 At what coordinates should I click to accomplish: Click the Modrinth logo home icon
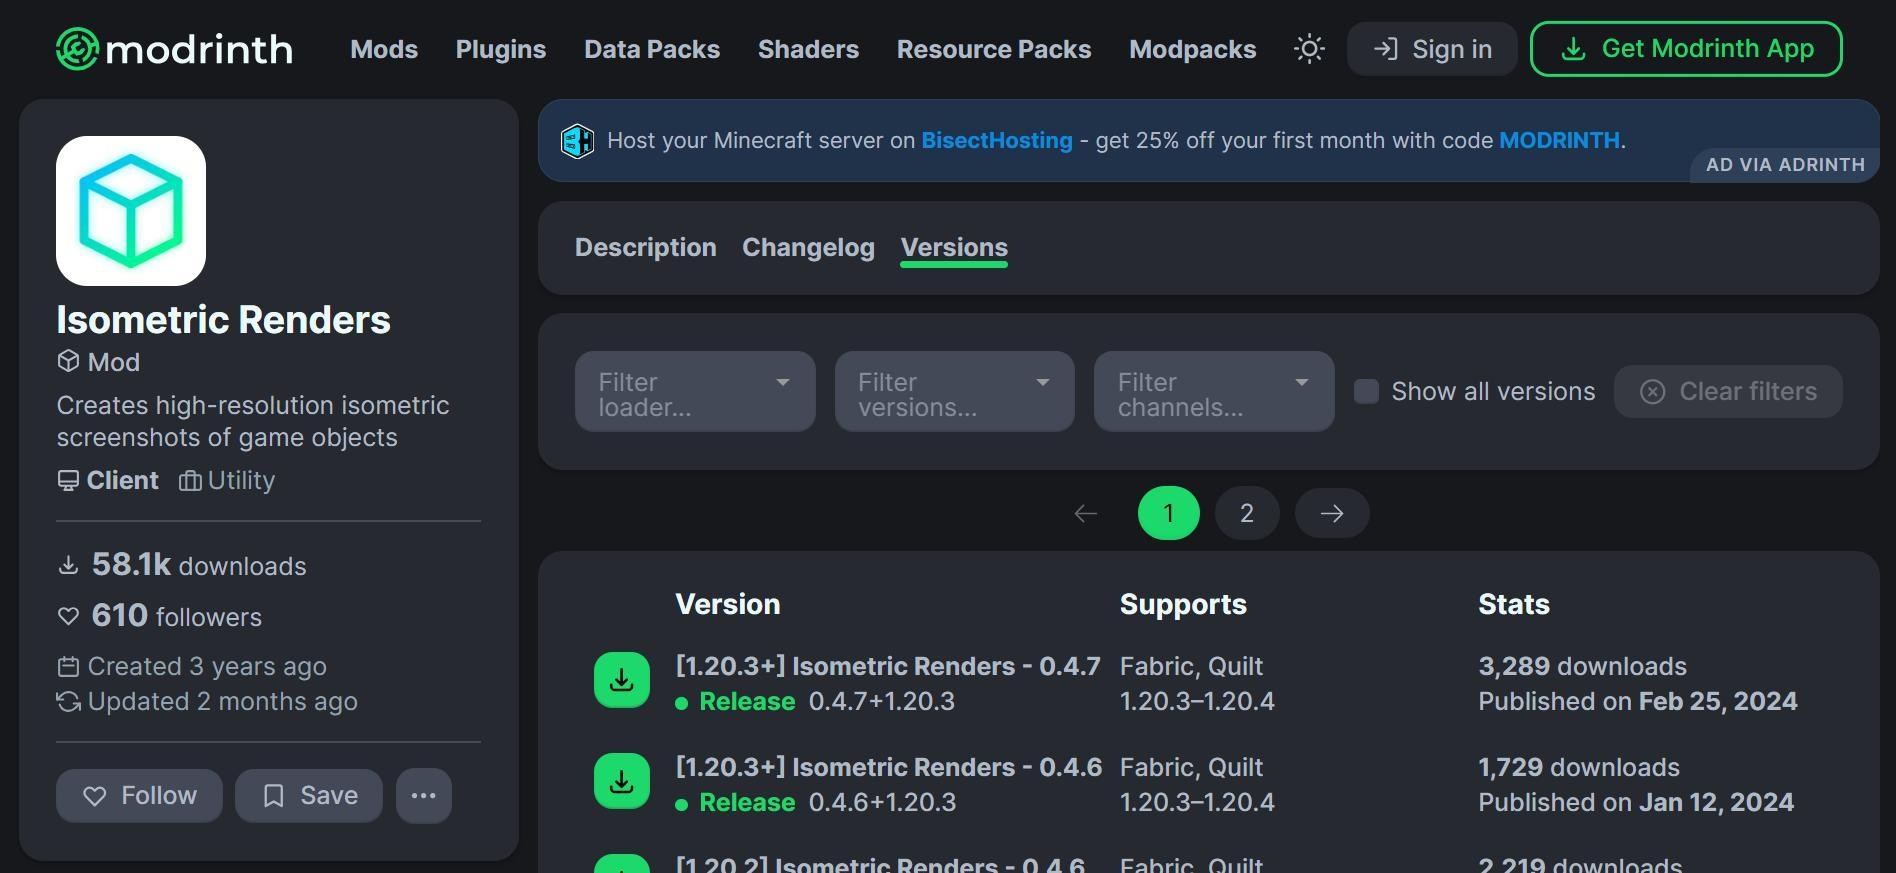[x=77, y=49]
